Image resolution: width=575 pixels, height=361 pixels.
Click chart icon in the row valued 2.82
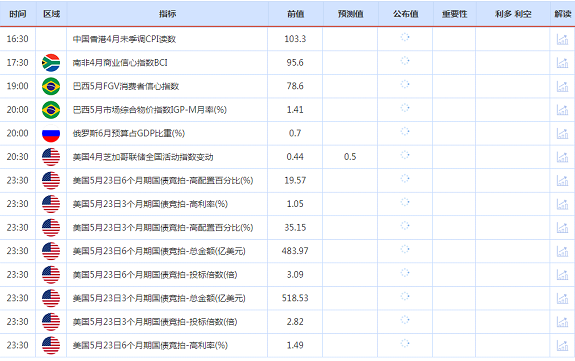click(x=562, y=322)
